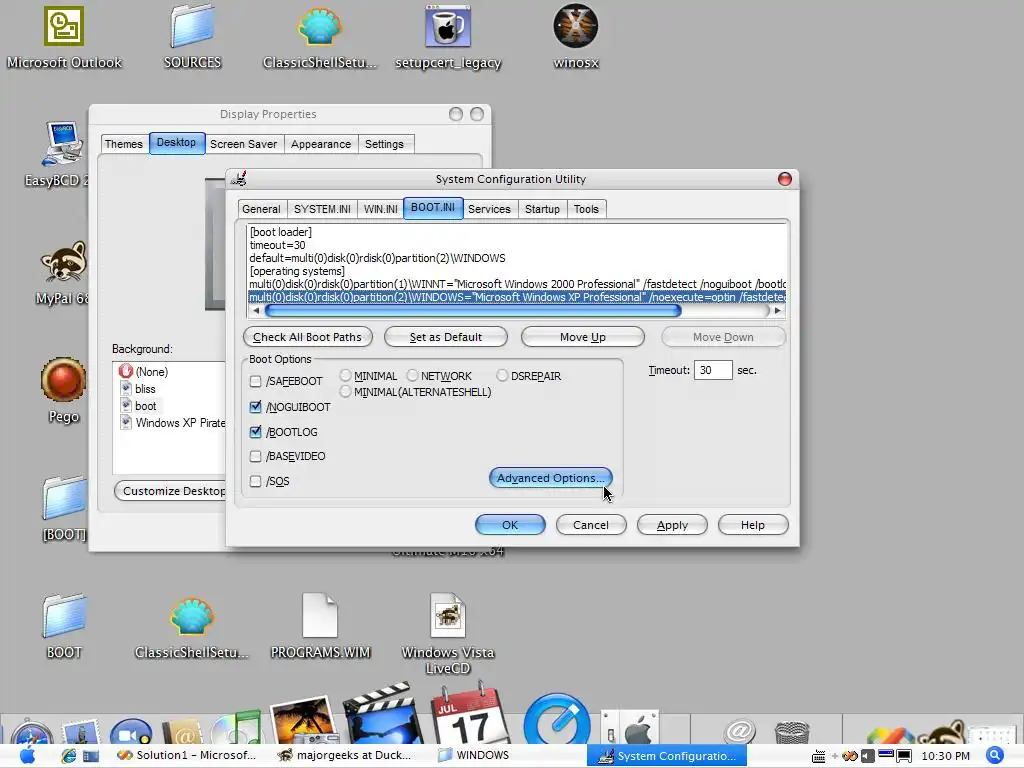
Task: Launch Internet Explorer from quick launch
Action: [x=69, y=756]
